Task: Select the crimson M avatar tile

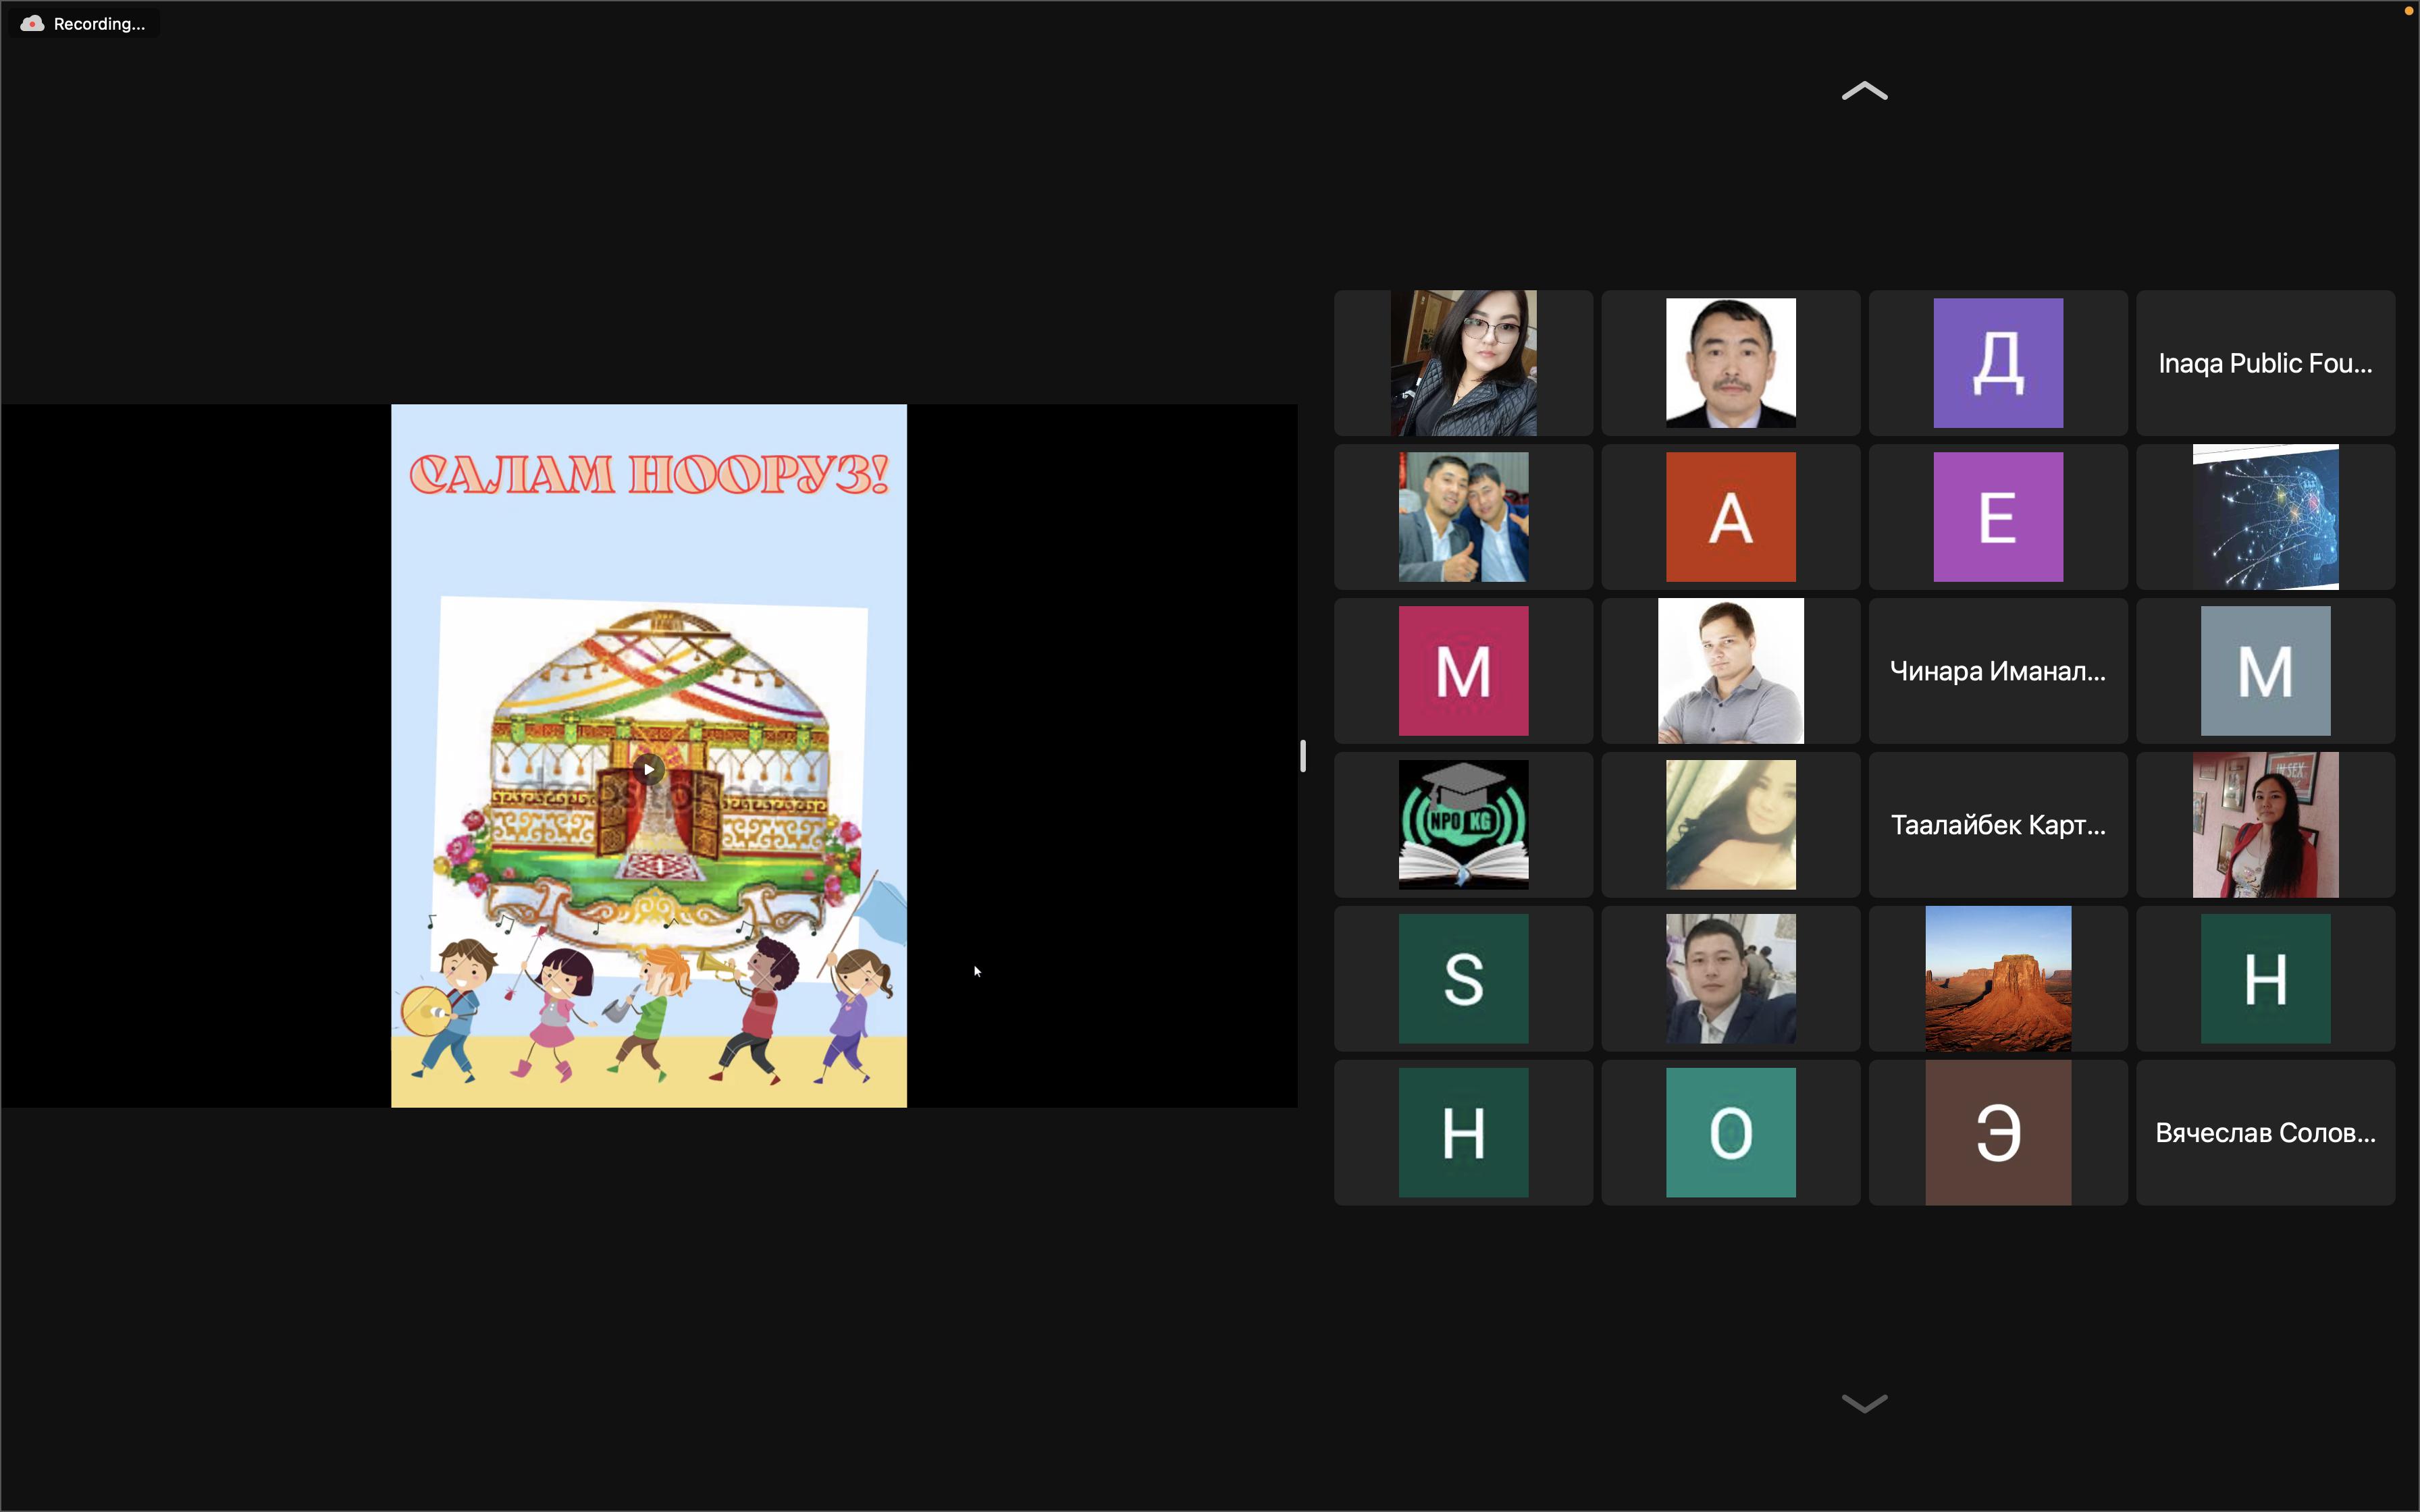Action: coord(1463,671)
